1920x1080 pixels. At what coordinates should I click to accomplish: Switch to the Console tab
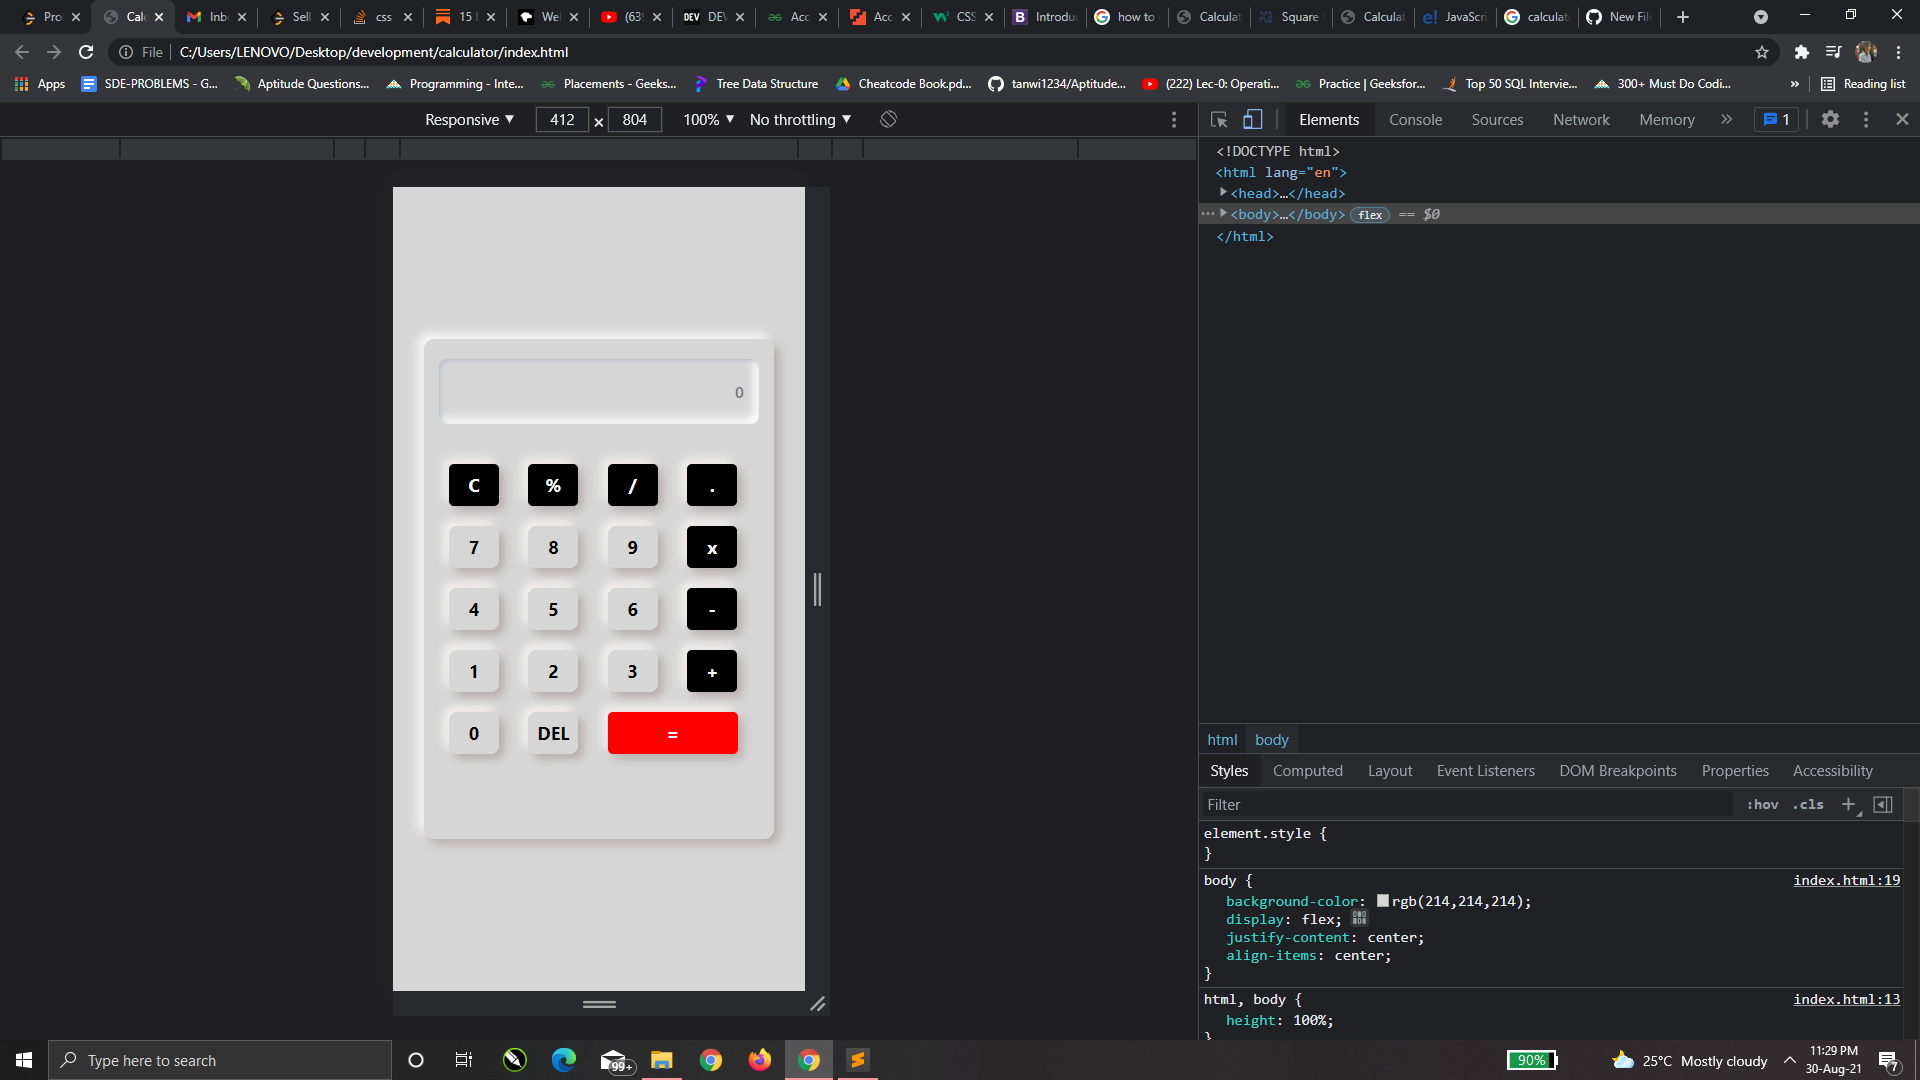(1415, 119)
